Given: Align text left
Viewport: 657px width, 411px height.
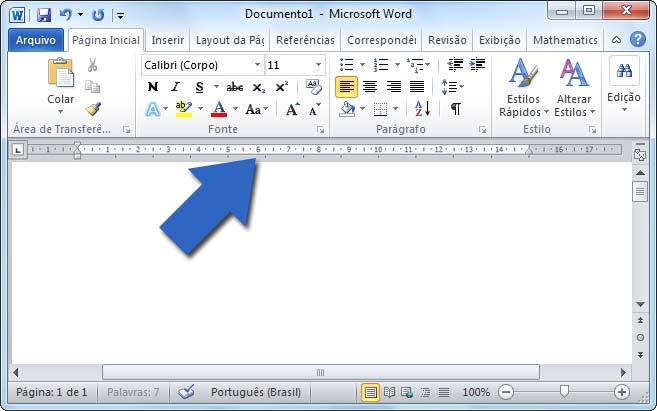Looking at the screenshot, I should click(x=347, y=87).
